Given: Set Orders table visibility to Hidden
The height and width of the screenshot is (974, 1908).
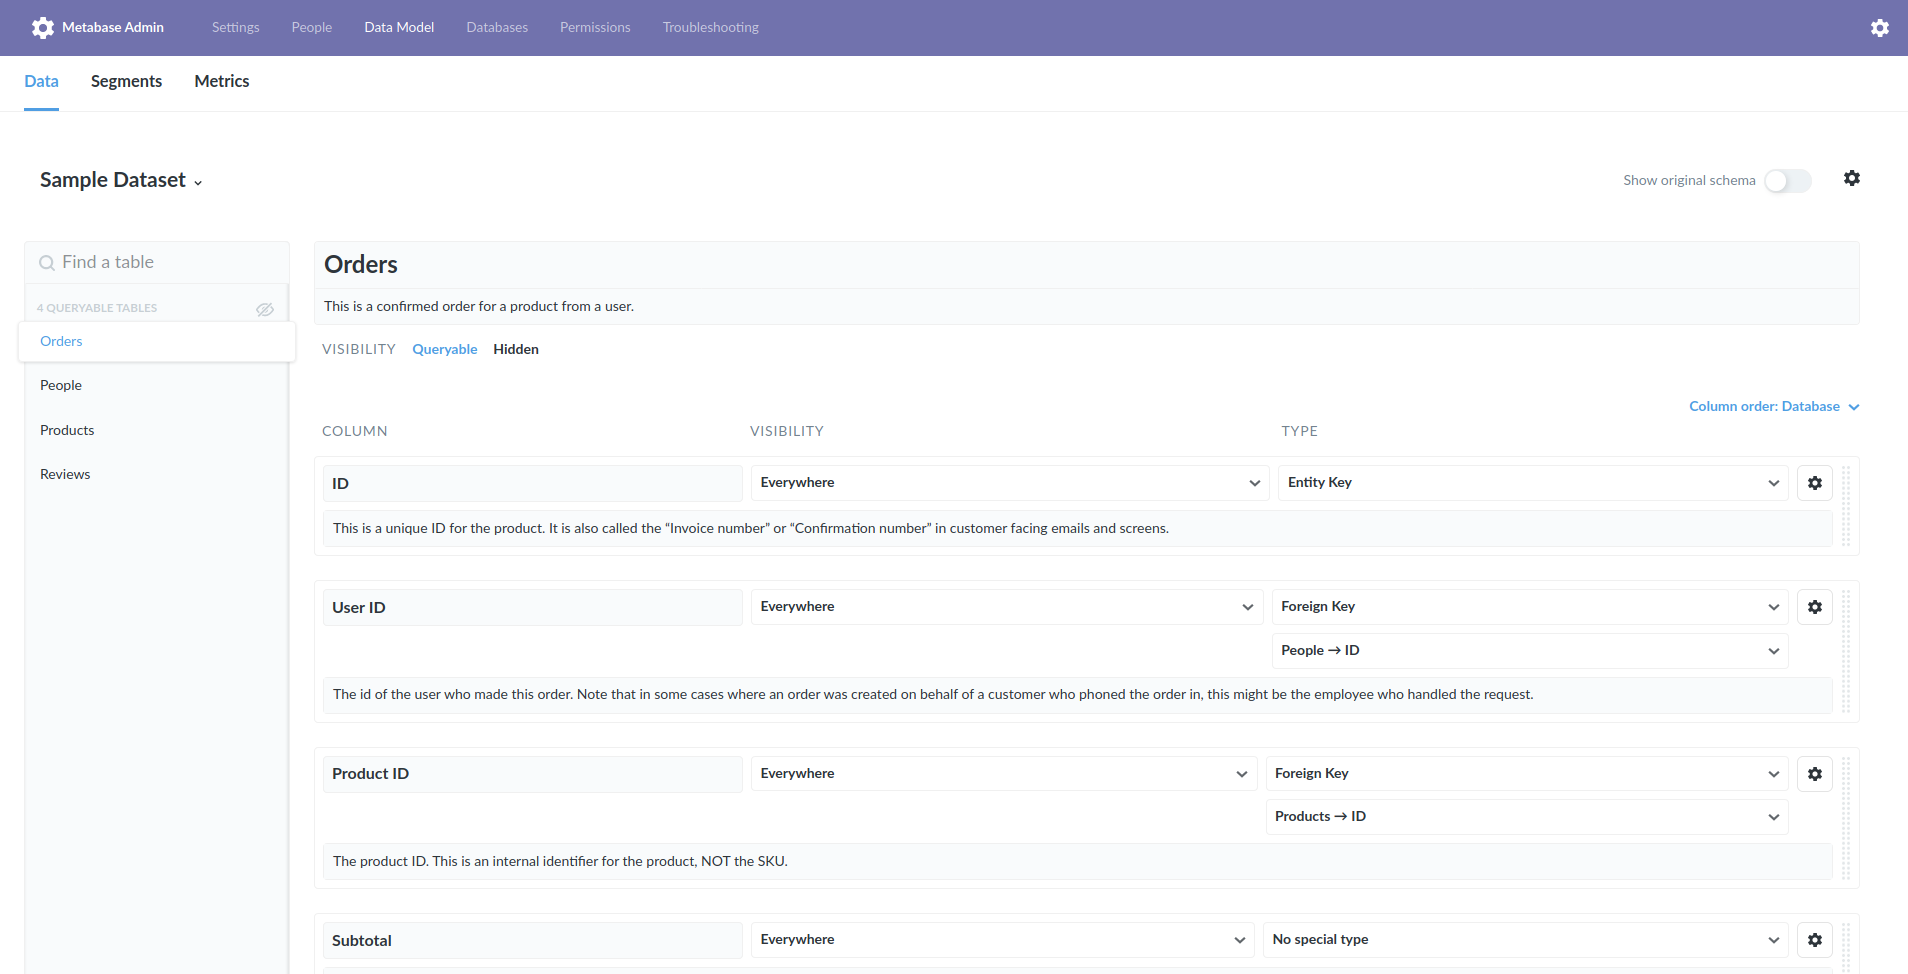Looking at the screenshot, I should (x=515, y=349).
